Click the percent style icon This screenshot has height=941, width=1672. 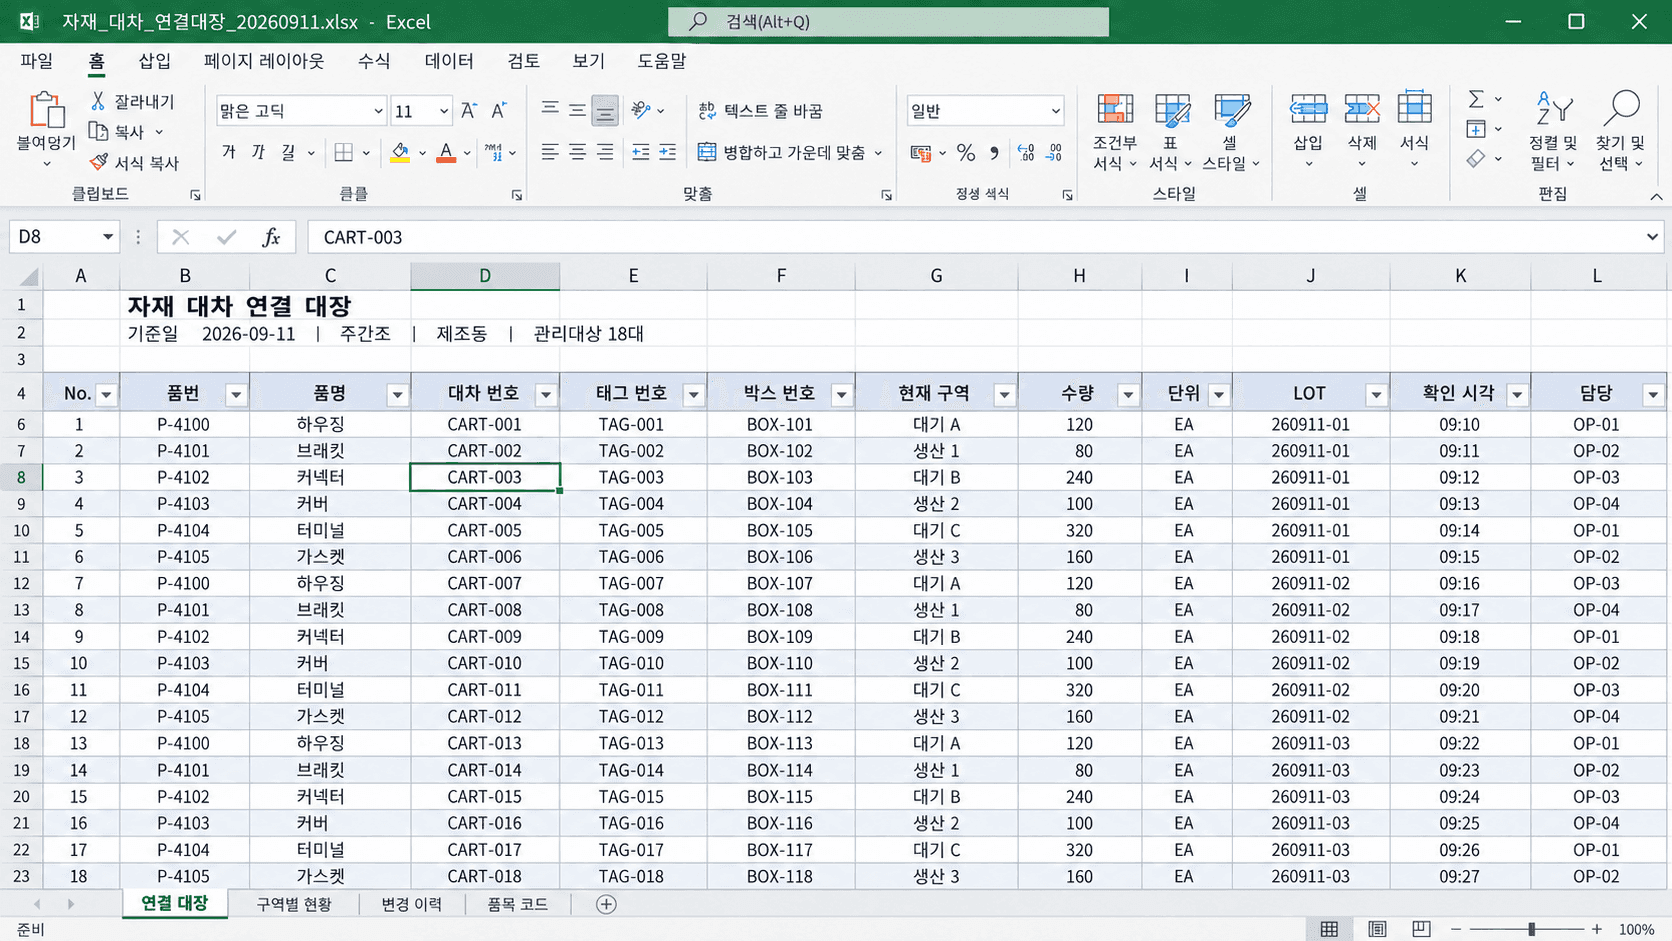tap(965, 153)
